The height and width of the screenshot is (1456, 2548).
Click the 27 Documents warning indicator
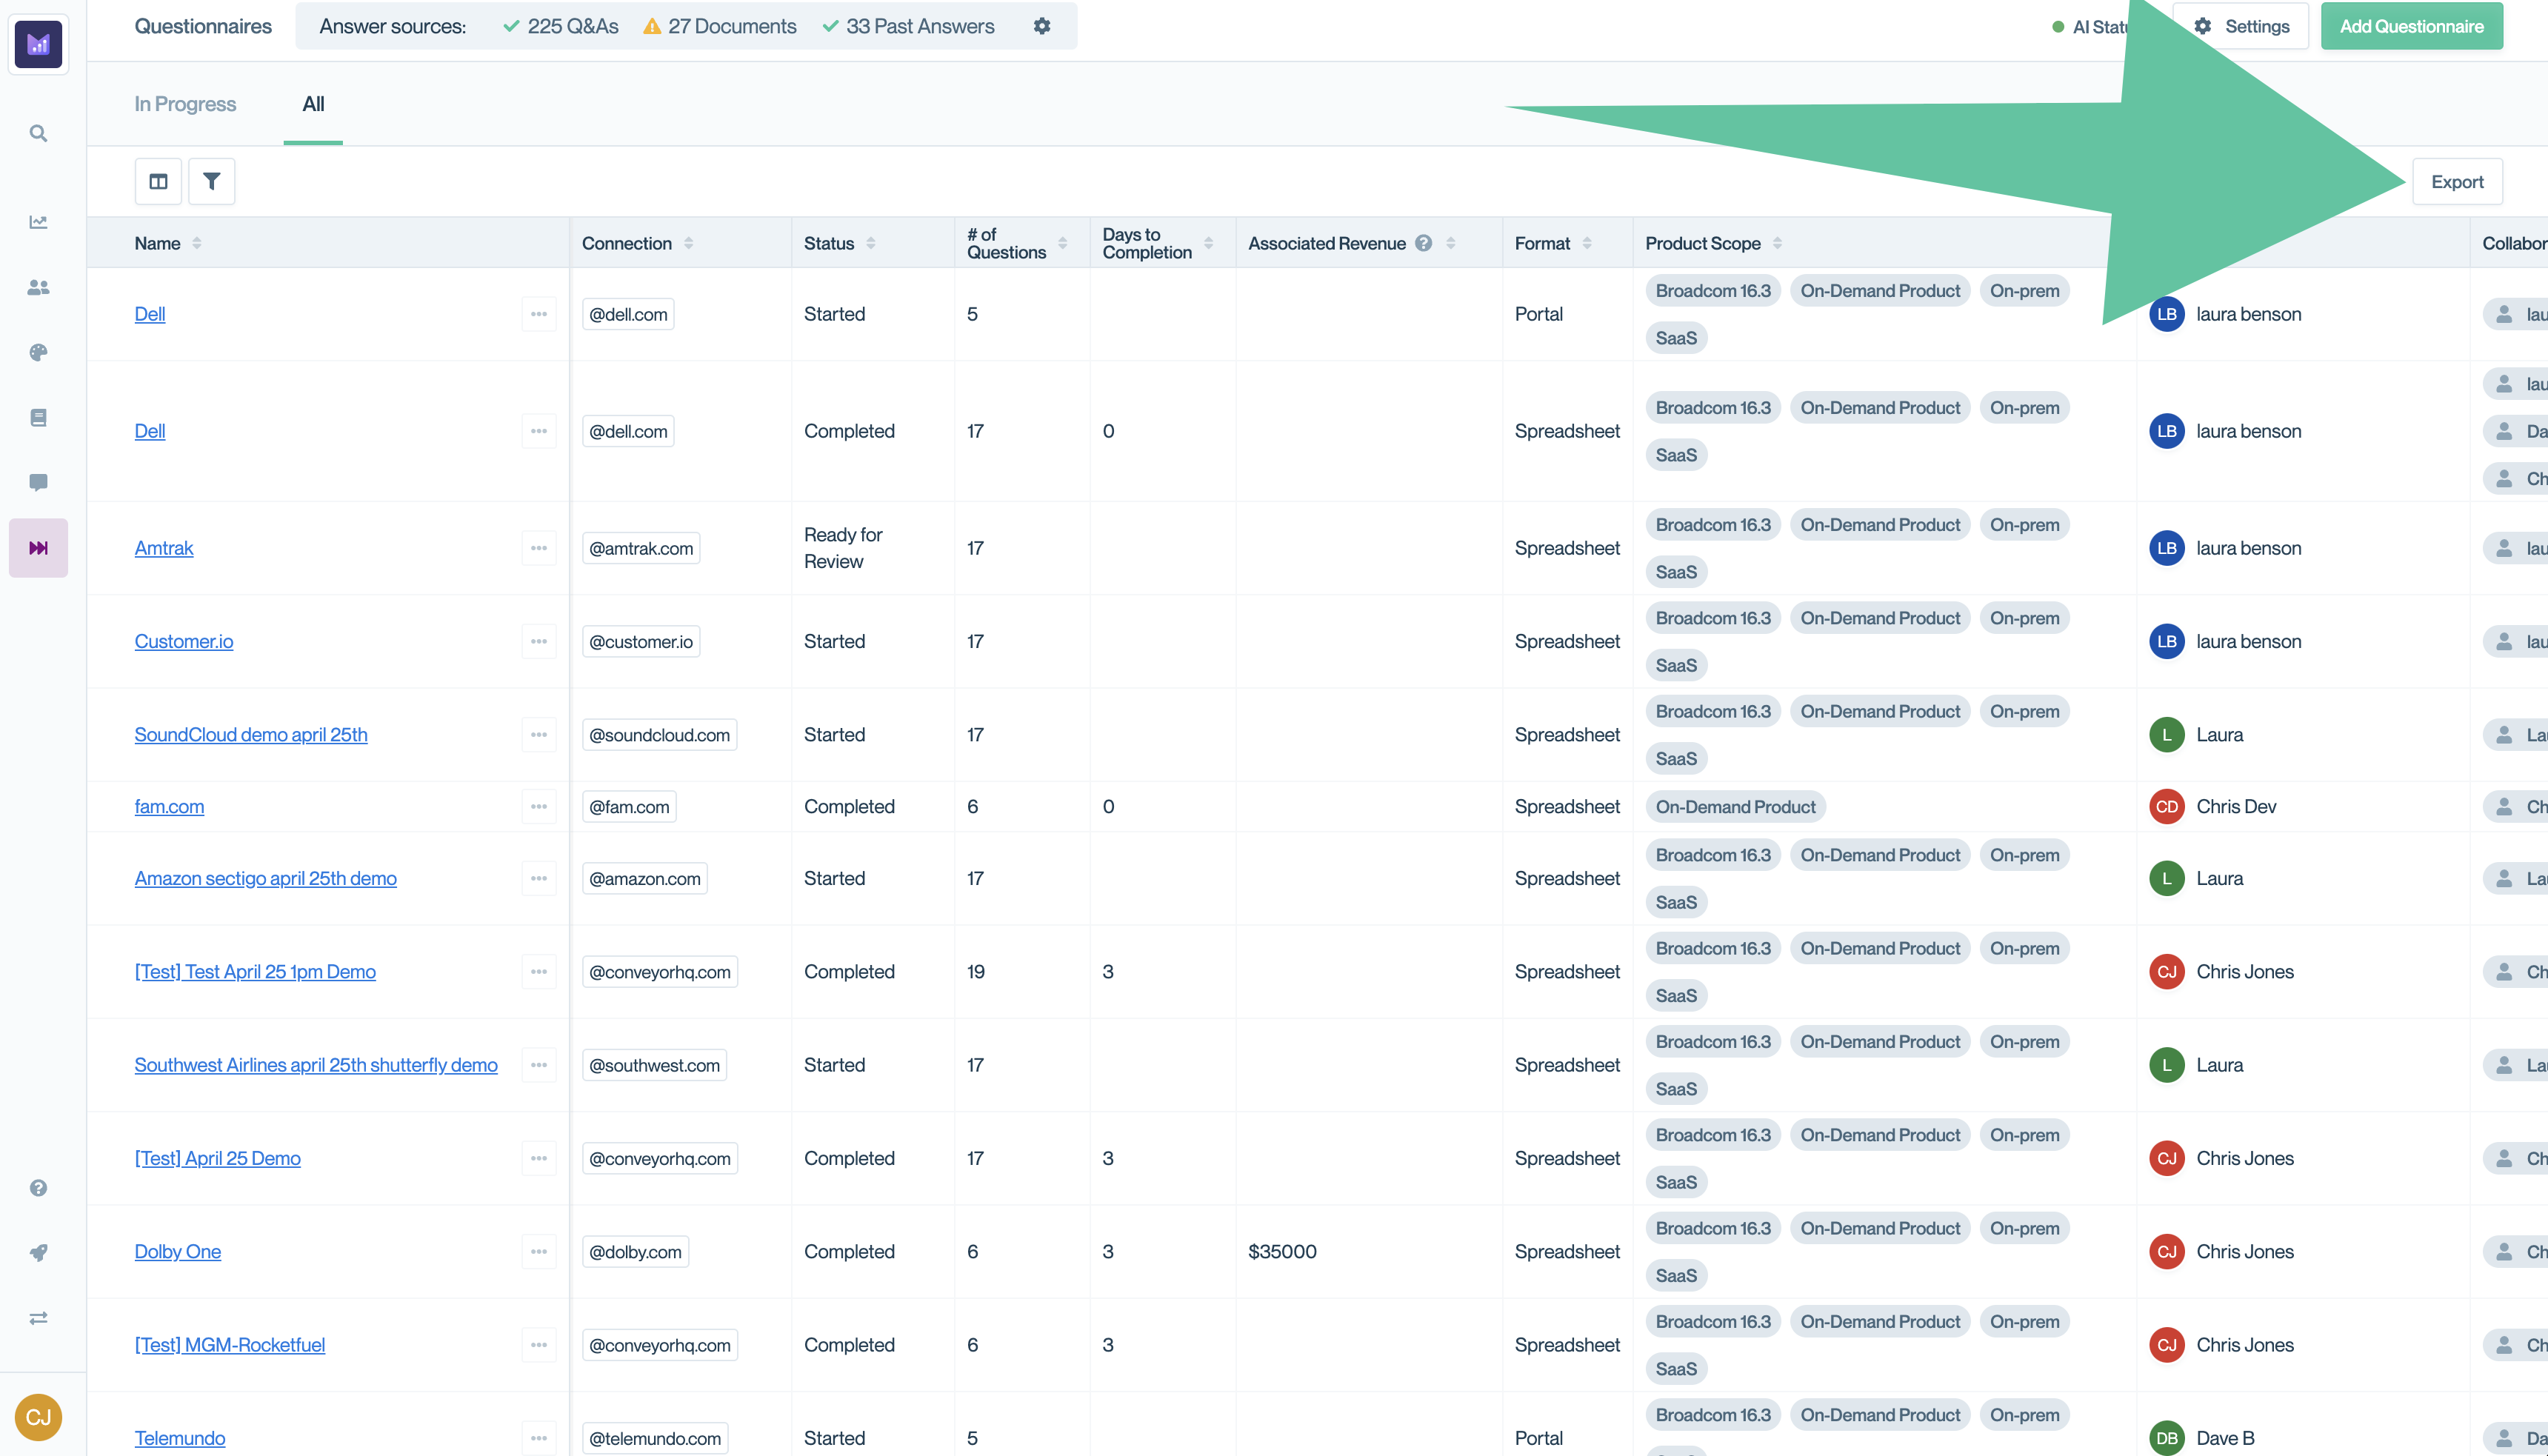click(720, 26)
